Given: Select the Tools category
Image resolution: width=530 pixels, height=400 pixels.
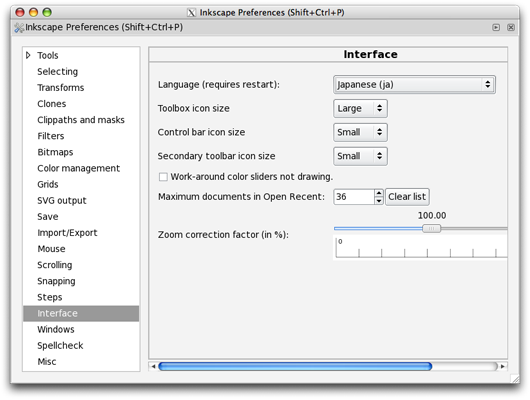Looking at the screenshot, I should (x=48, y=55).
